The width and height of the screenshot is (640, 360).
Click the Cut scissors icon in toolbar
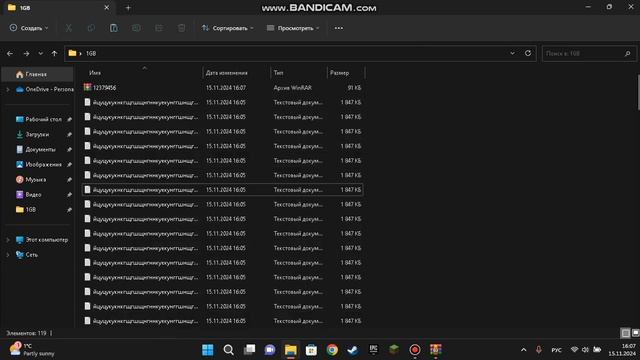point(69,28)
